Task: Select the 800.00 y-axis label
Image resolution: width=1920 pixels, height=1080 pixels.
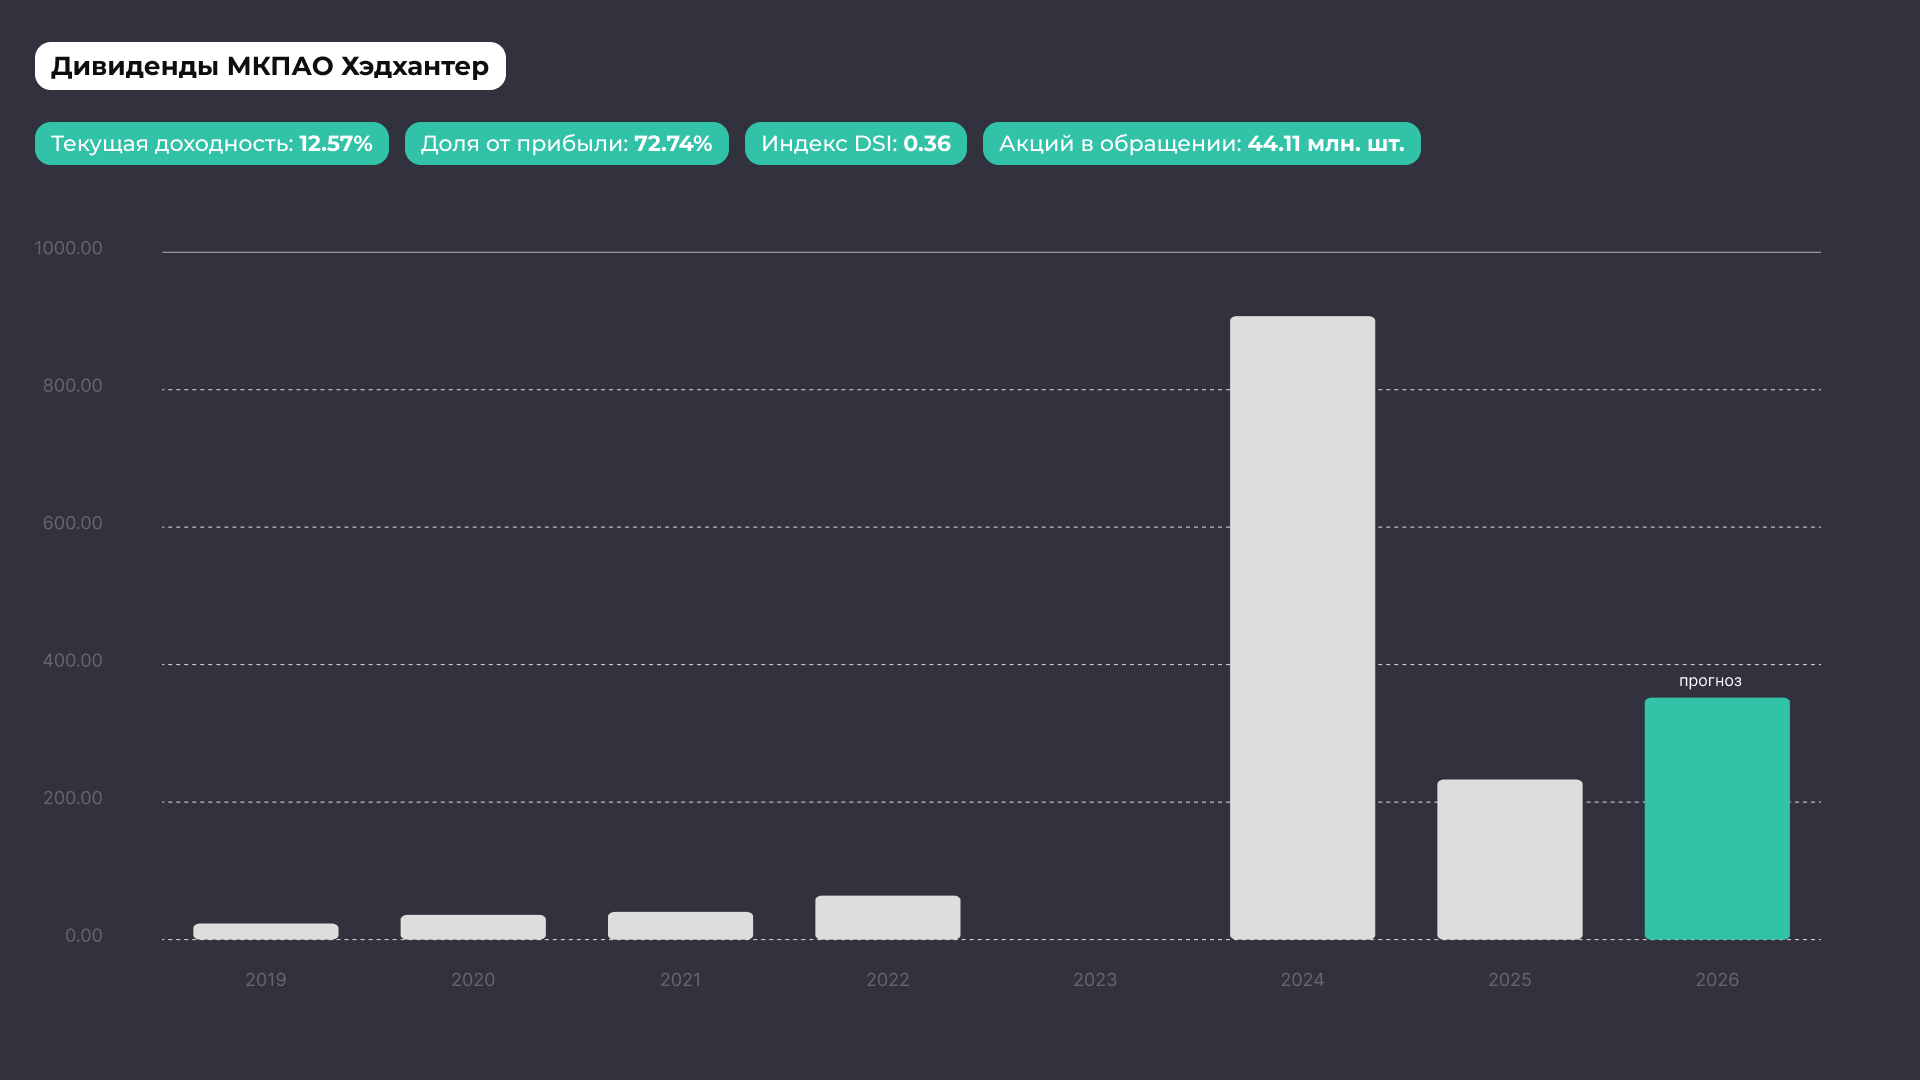Action: click(x=72, y=386)
